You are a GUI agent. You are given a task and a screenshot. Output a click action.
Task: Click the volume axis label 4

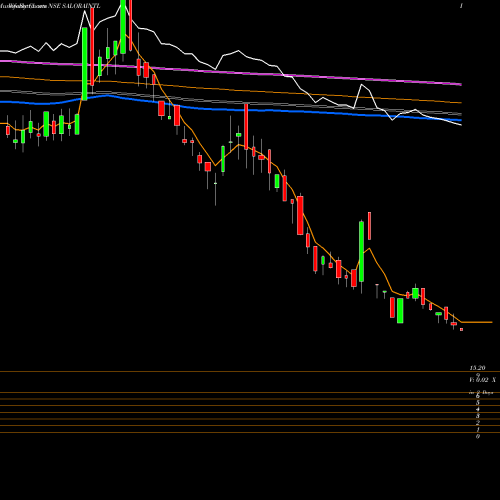click(x=478, y=409)
